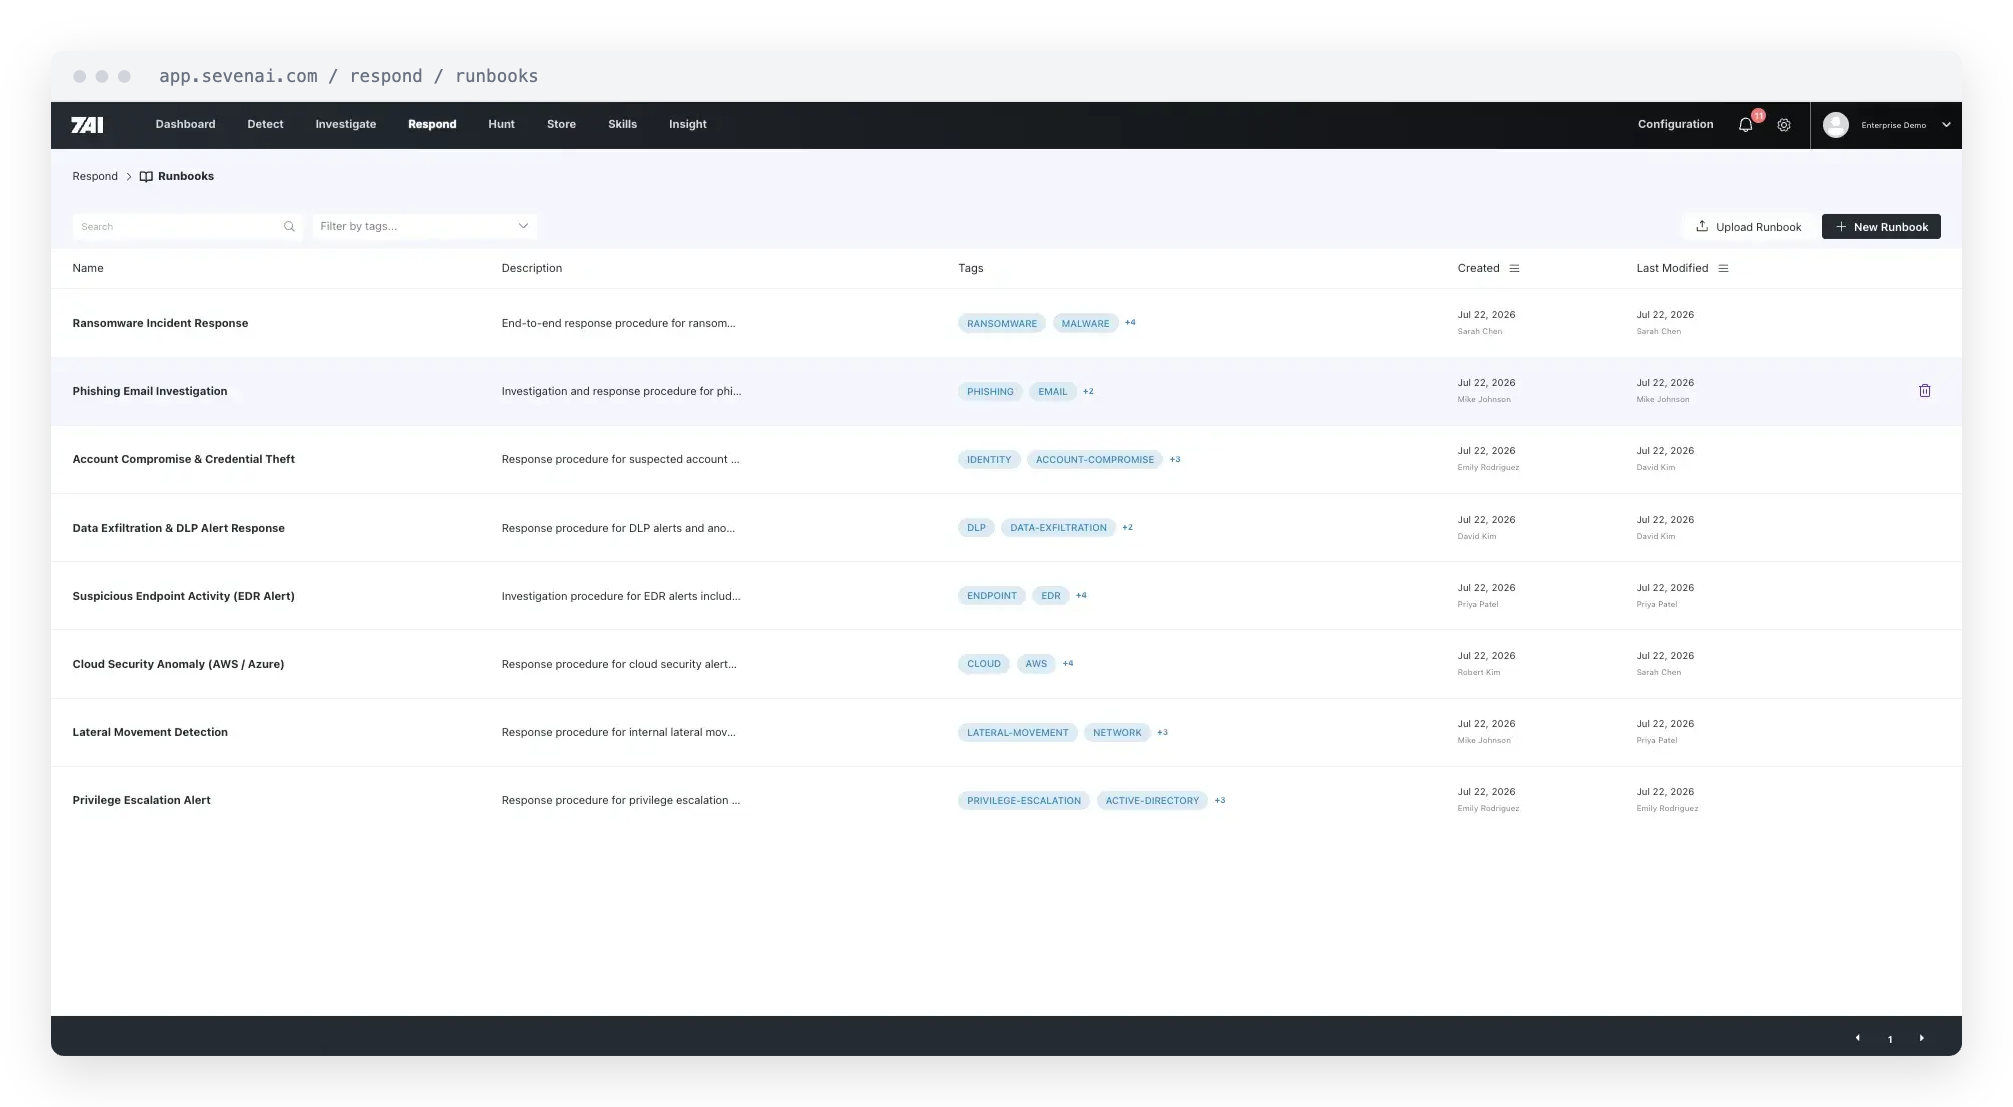Select page 1 in pagination
This screenshot has width=2013, height=1107.
pos(1890,1039)
